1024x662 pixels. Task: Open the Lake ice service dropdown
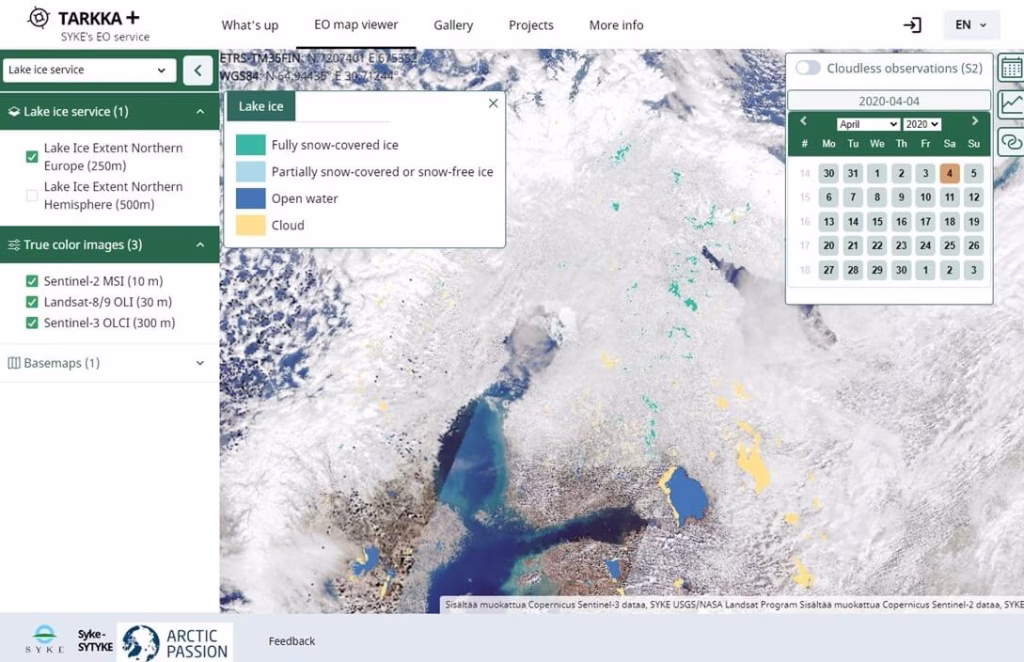tap(89, 70)
